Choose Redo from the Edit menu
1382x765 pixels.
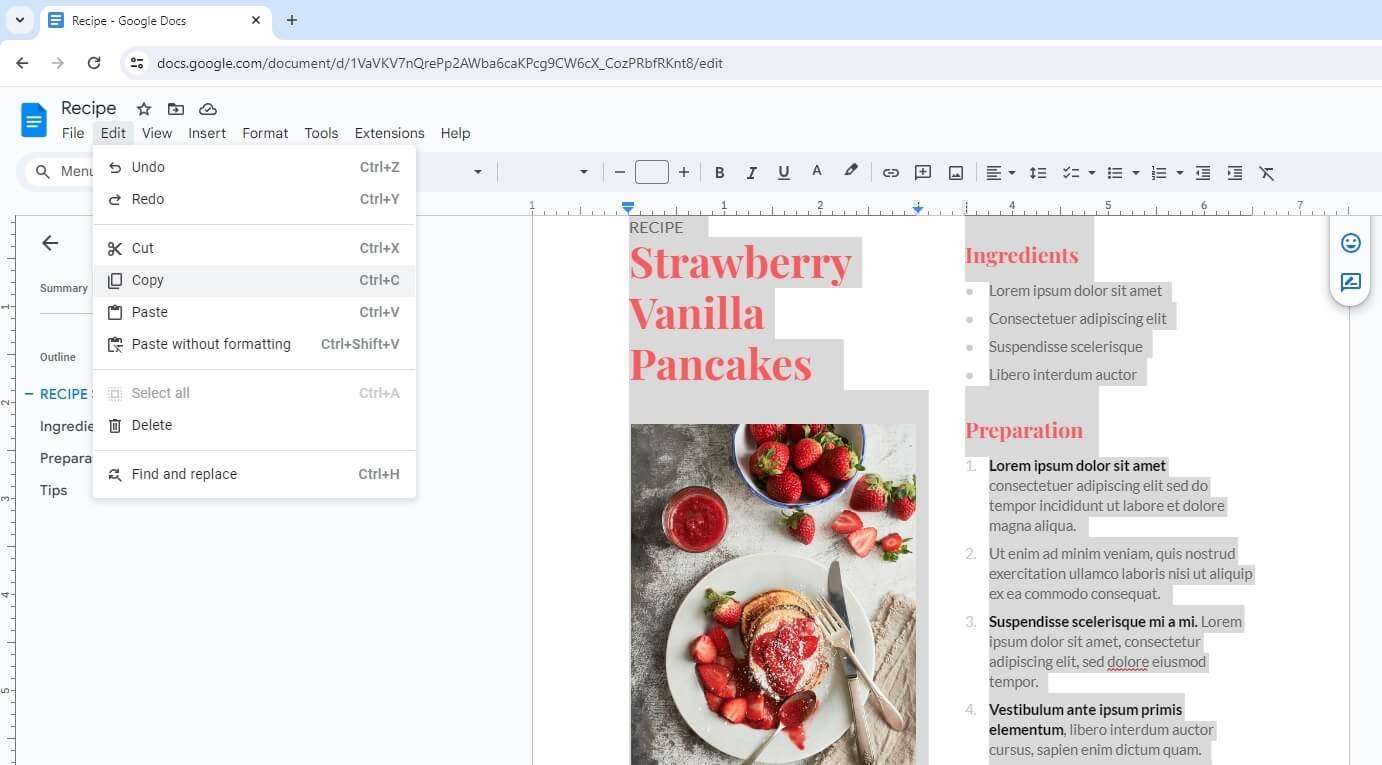(x=254, y=199)
